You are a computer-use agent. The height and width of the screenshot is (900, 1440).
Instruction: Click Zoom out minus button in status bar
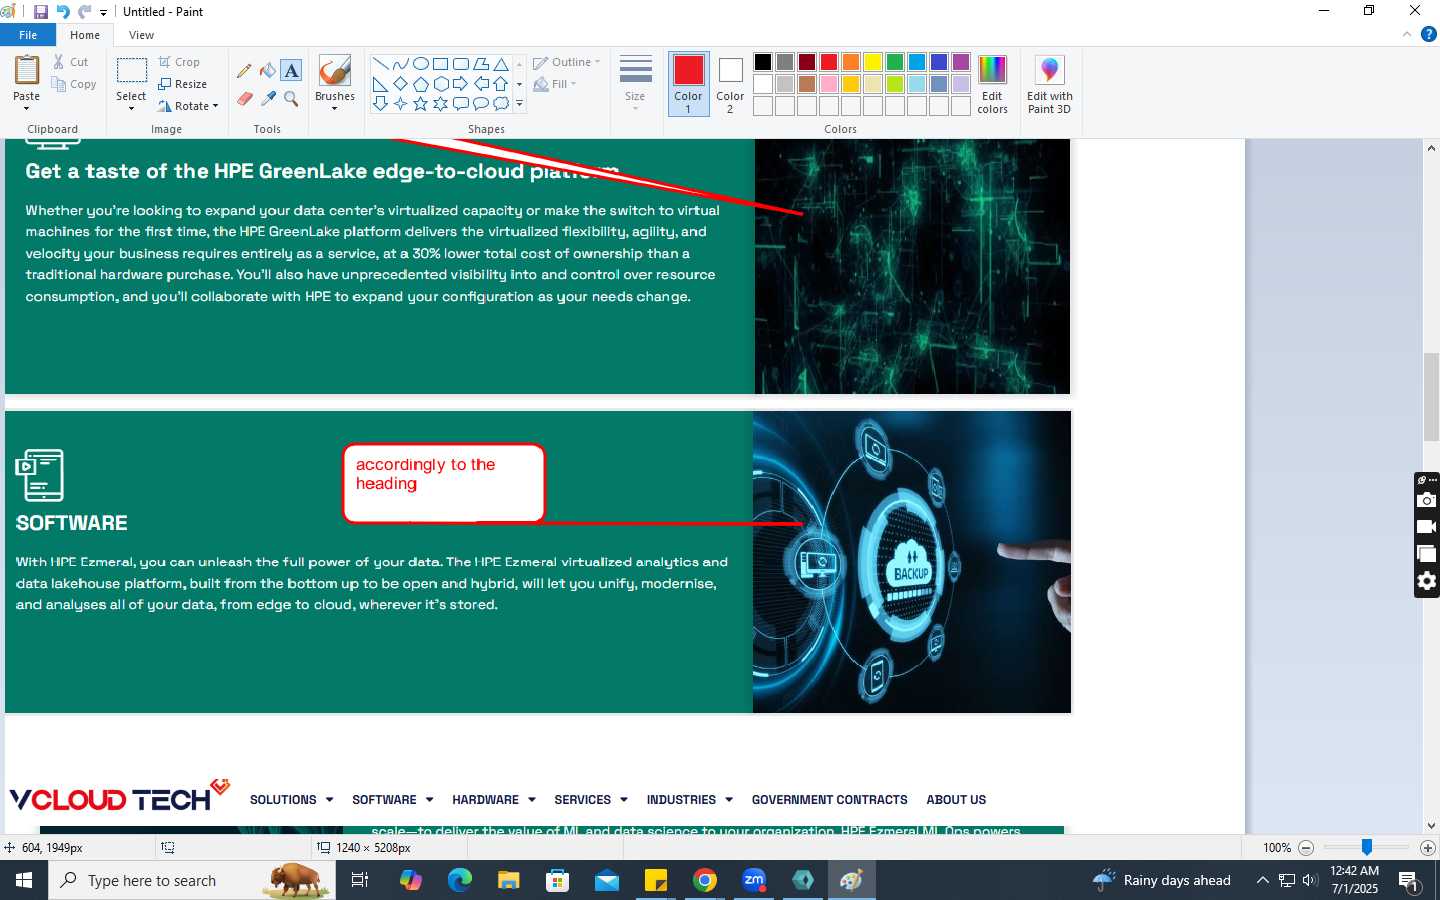click(1305, 848)
